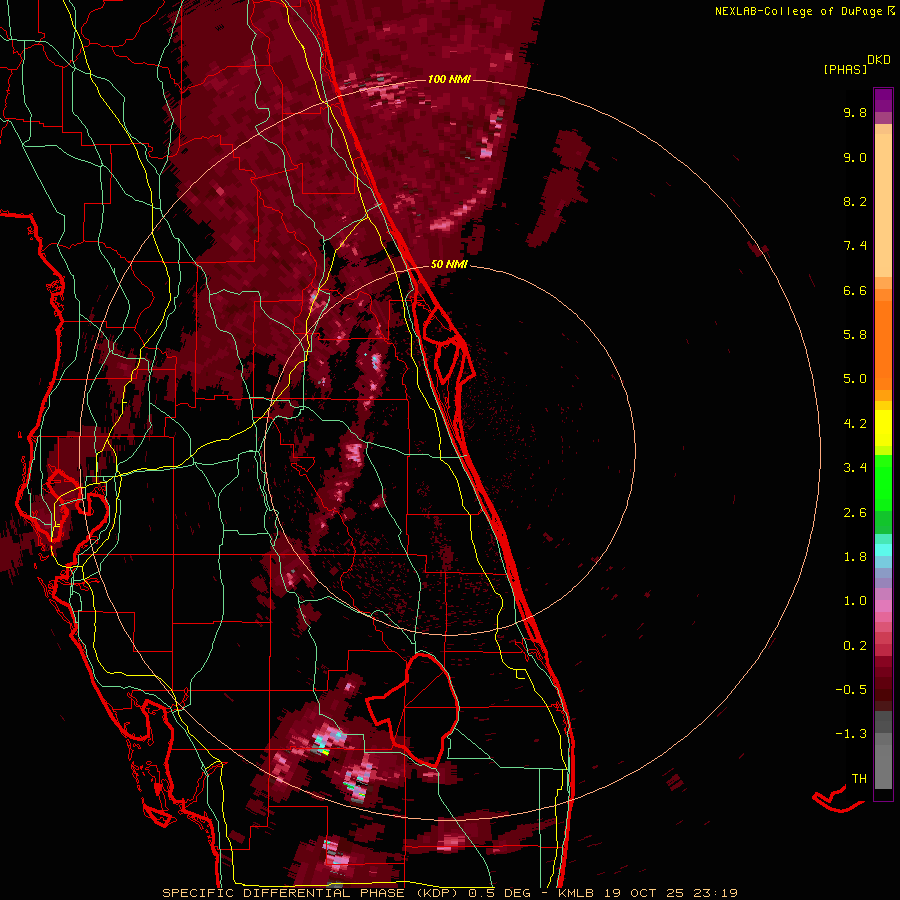Click the yellow segment of the color bar
The width and height of the screenshot is (900, 900).
[883, 428]
